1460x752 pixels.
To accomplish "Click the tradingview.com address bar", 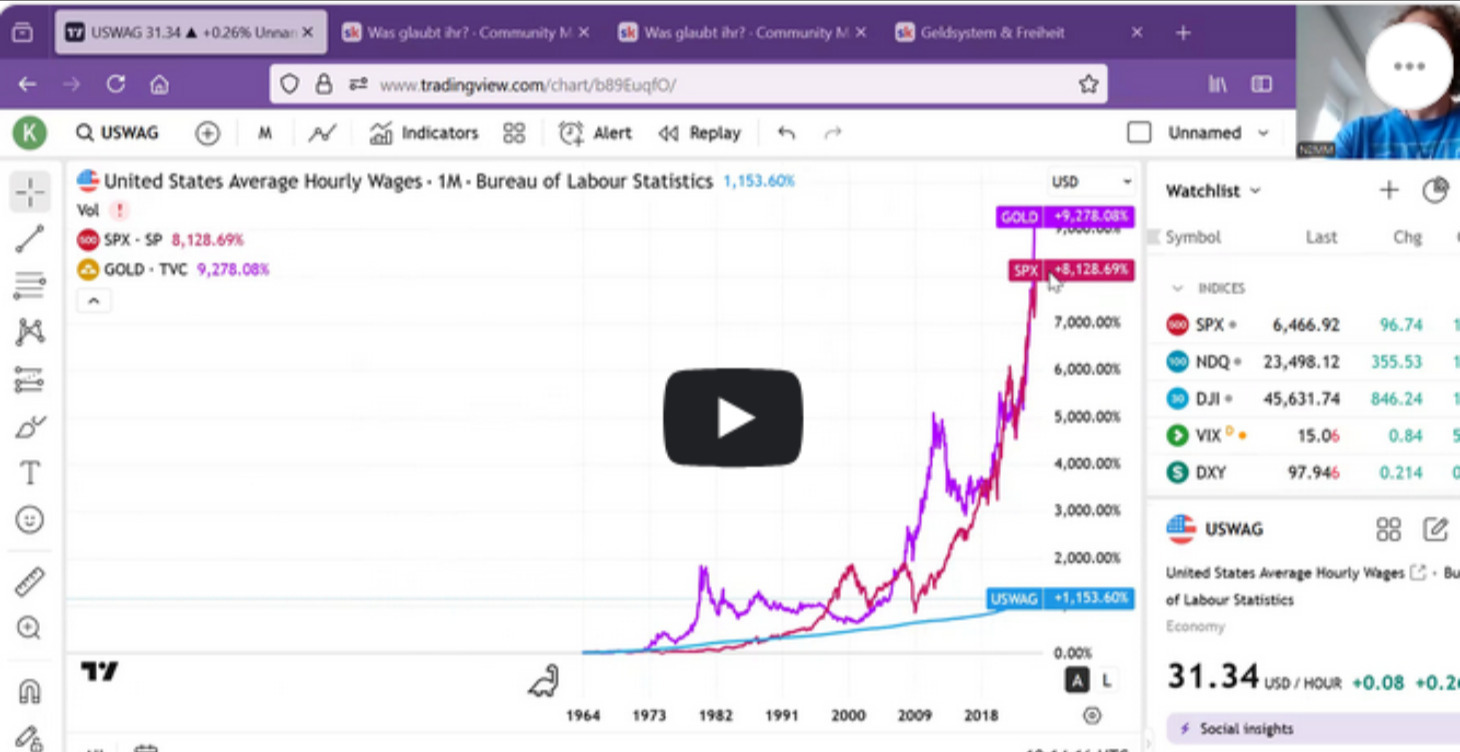I will 688,85.
